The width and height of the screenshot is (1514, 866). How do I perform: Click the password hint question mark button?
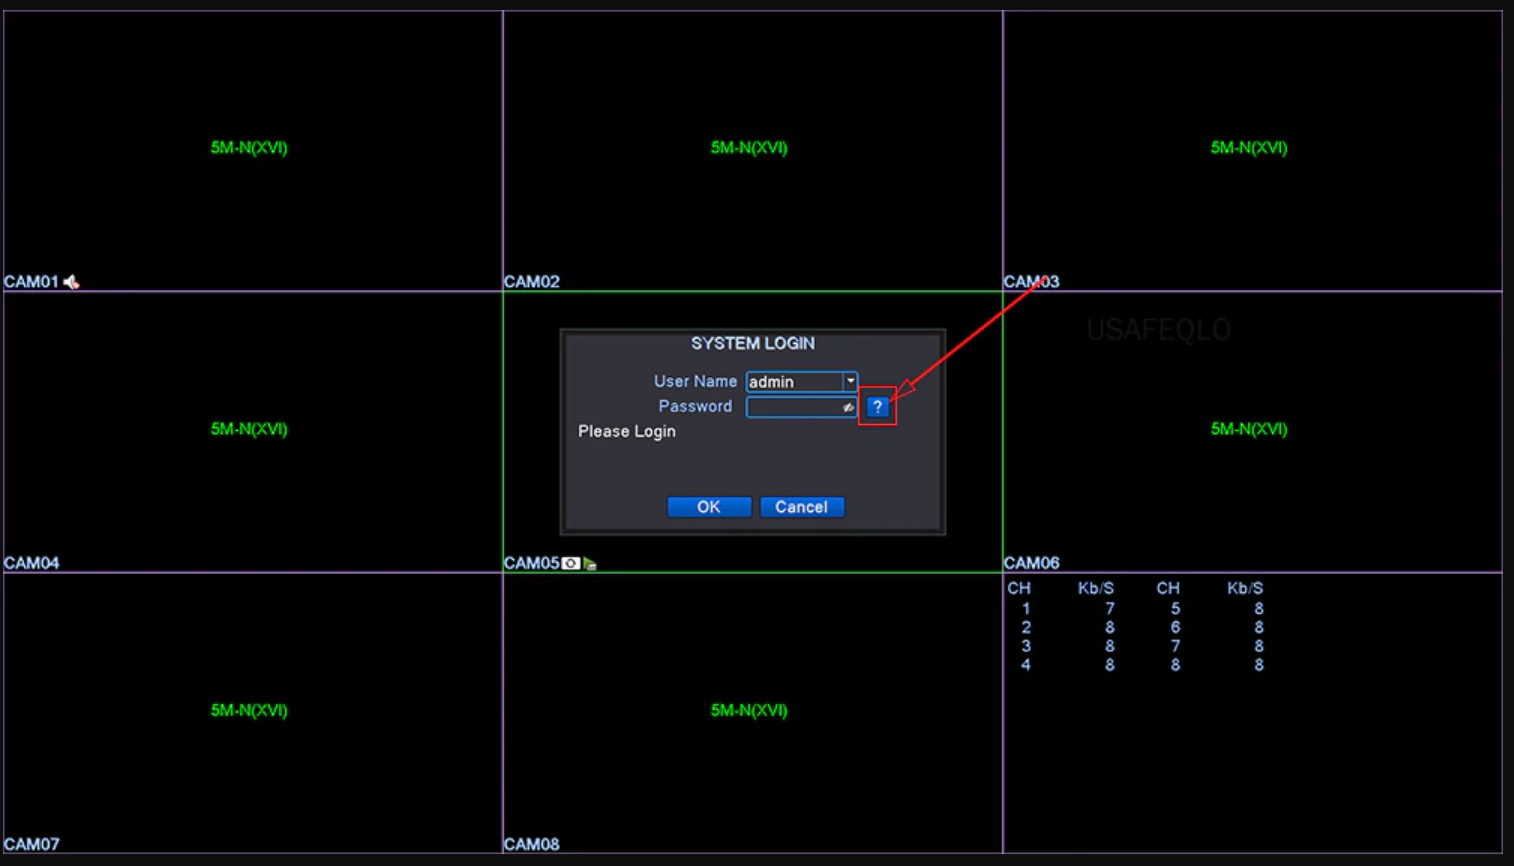(x=877, y=407)
